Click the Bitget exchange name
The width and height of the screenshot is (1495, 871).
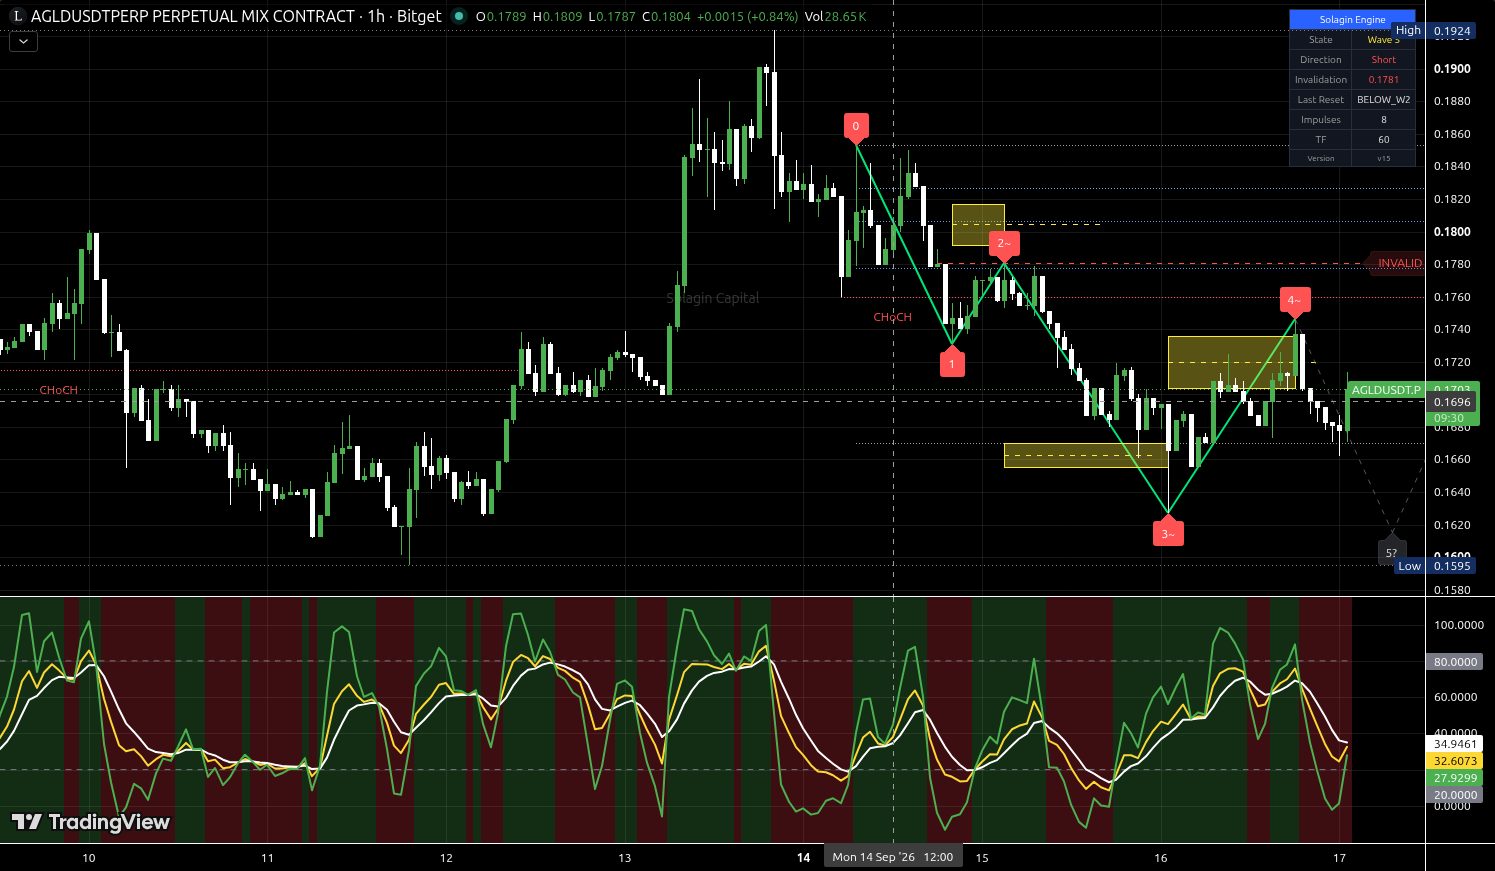[x=419, y=16]
